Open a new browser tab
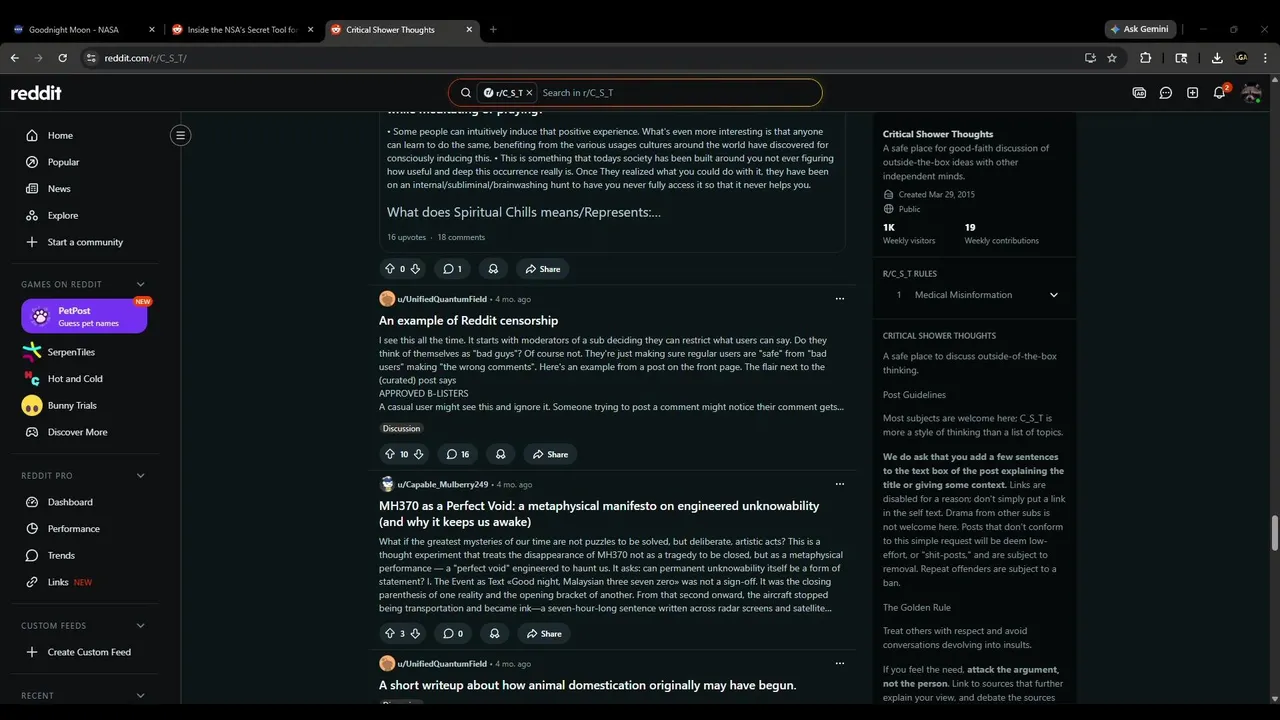 [x=493, y=30]
